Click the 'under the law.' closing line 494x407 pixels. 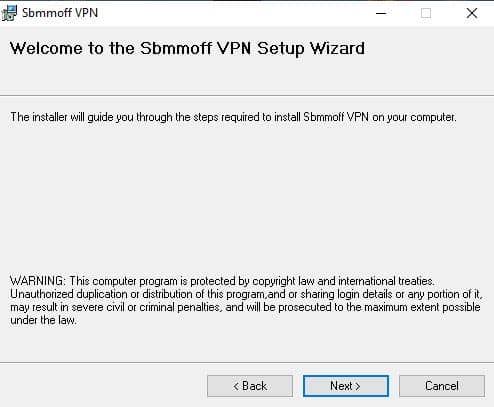coord(43,320)
